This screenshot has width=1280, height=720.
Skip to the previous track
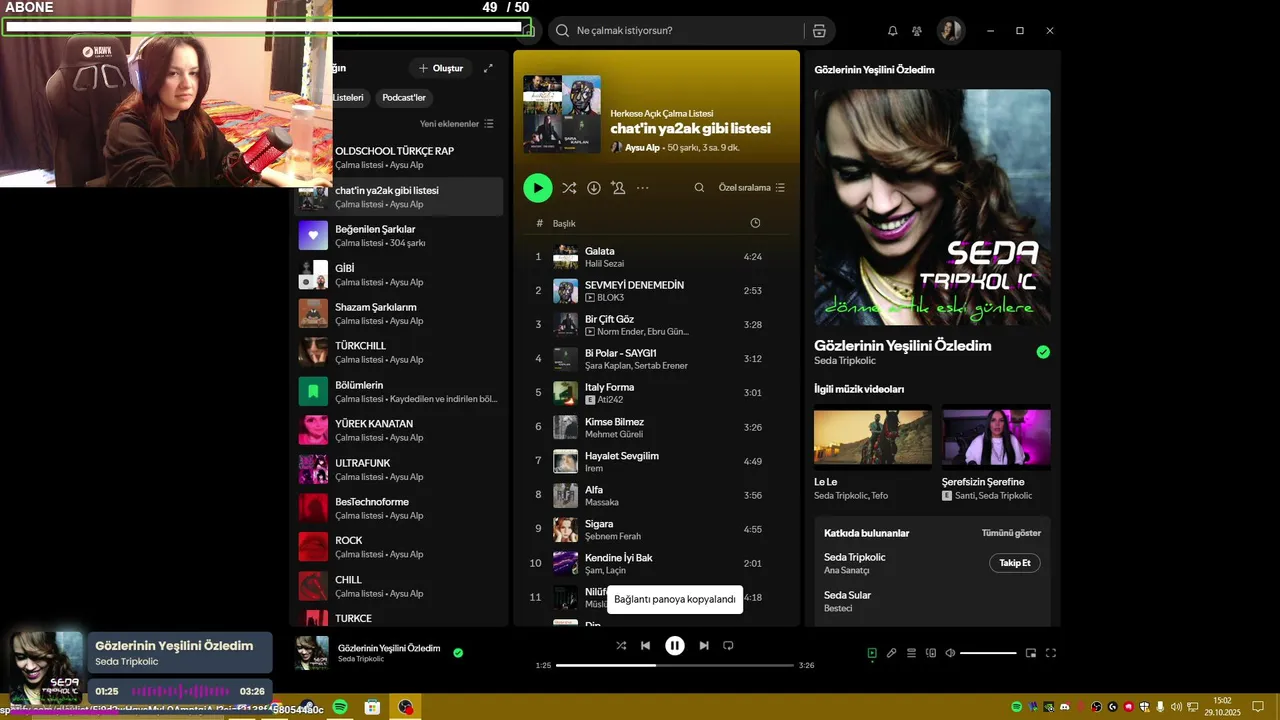click(646, 646)
